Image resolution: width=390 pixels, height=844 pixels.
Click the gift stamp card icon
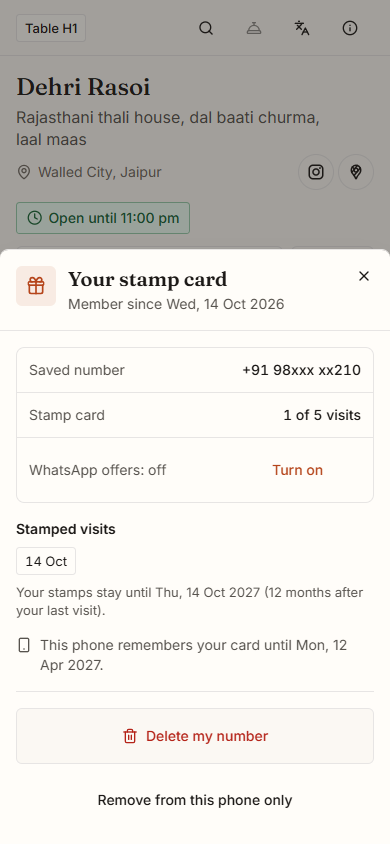pos(36,286)
